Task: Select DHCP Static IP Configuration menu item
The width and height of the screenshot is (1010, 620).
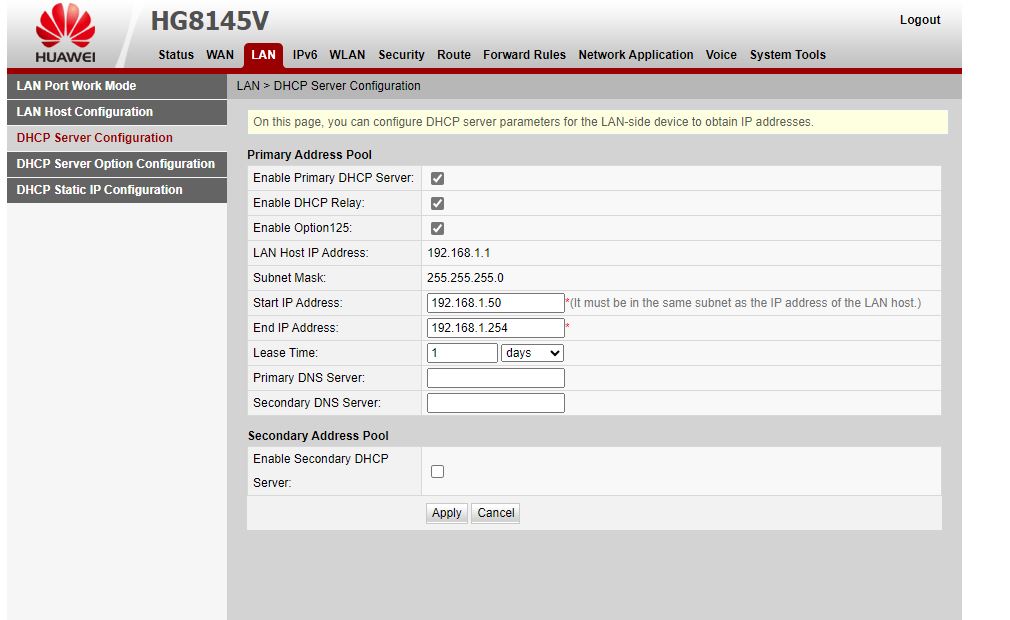Action: [x=100, y=190]
